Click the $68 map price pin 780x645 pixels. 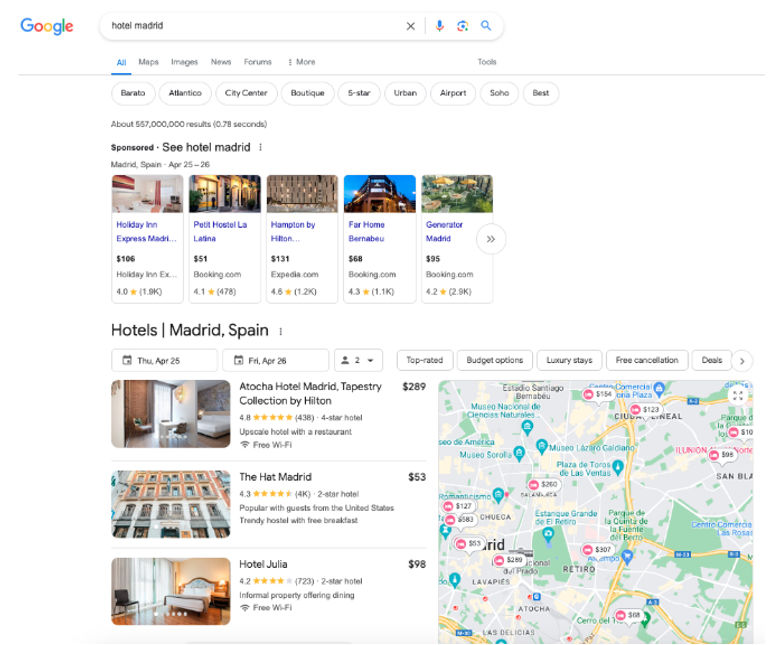pyautogui.click(x=627, y=615)
